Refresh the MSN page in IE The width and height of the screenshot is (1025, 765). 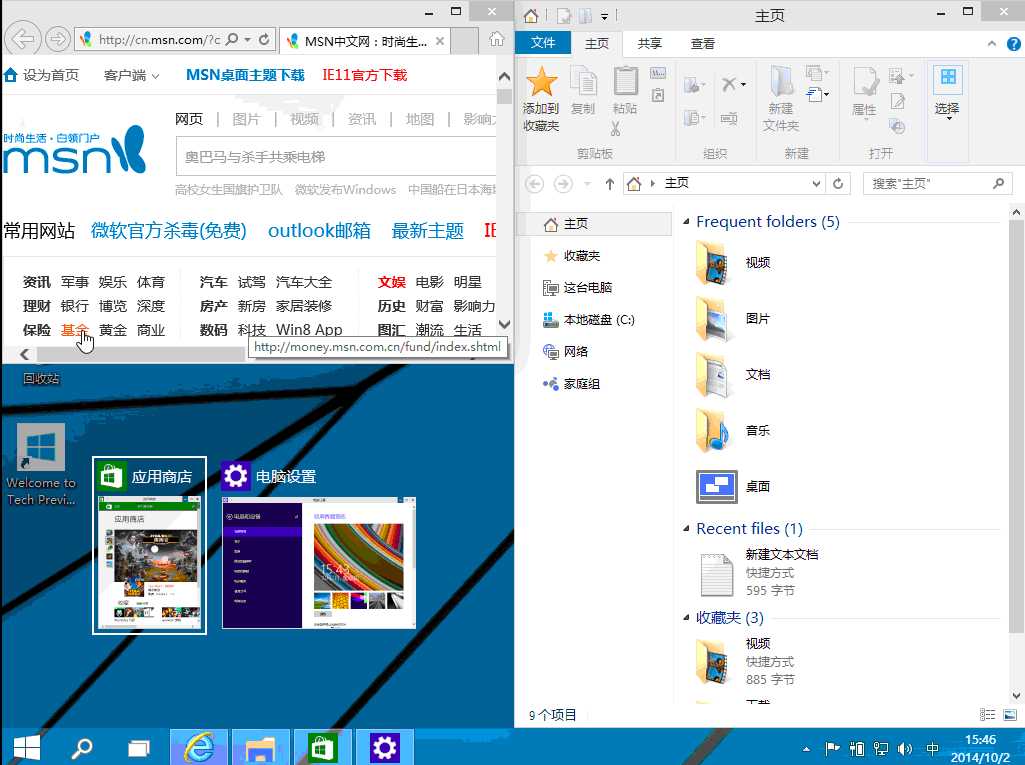click(x=264, y=39)
